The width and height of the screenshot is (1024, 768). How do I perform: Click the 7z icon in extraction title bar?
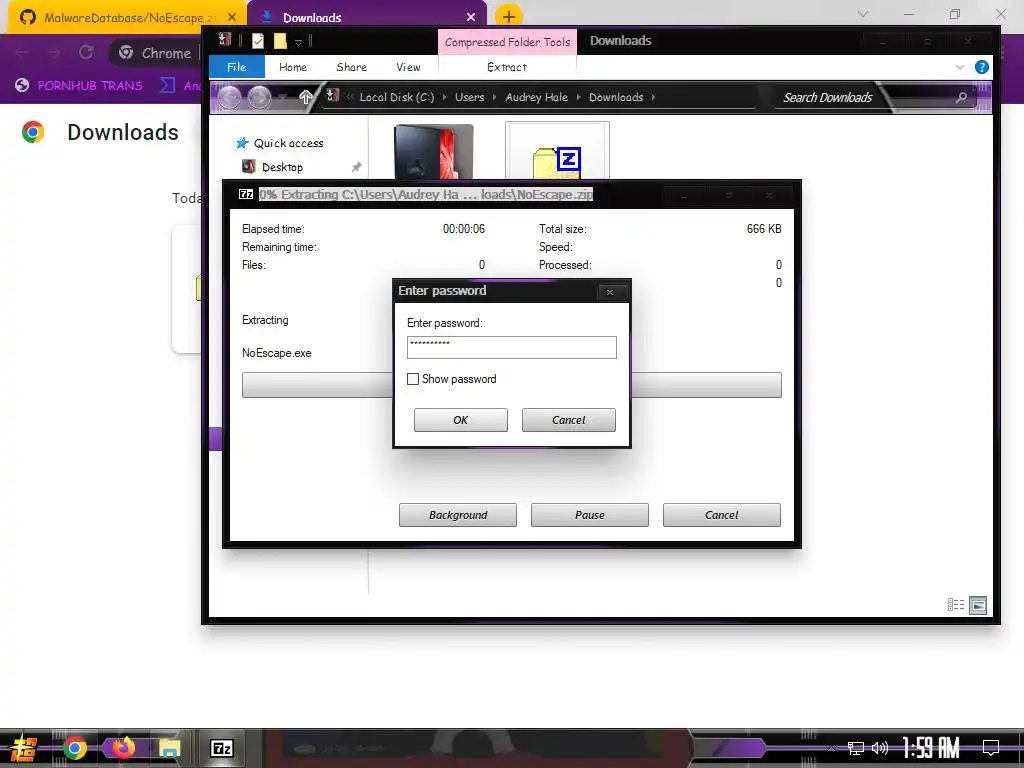click(x=246, y=194)
